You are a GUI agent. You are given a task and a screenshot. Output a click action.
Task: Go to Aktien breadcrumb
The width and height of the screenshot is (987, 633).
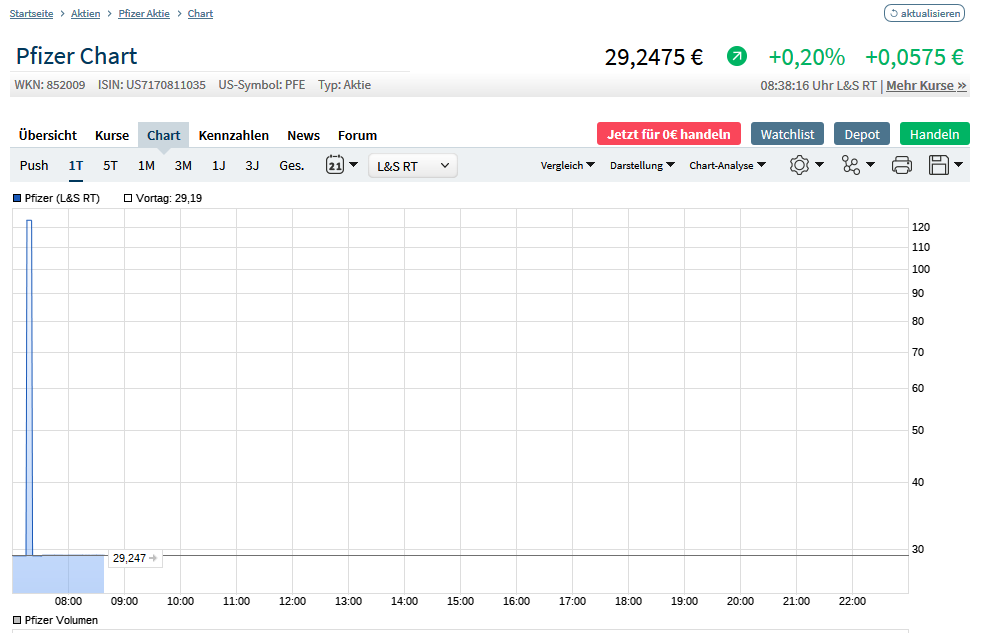(x=86, y=13)
